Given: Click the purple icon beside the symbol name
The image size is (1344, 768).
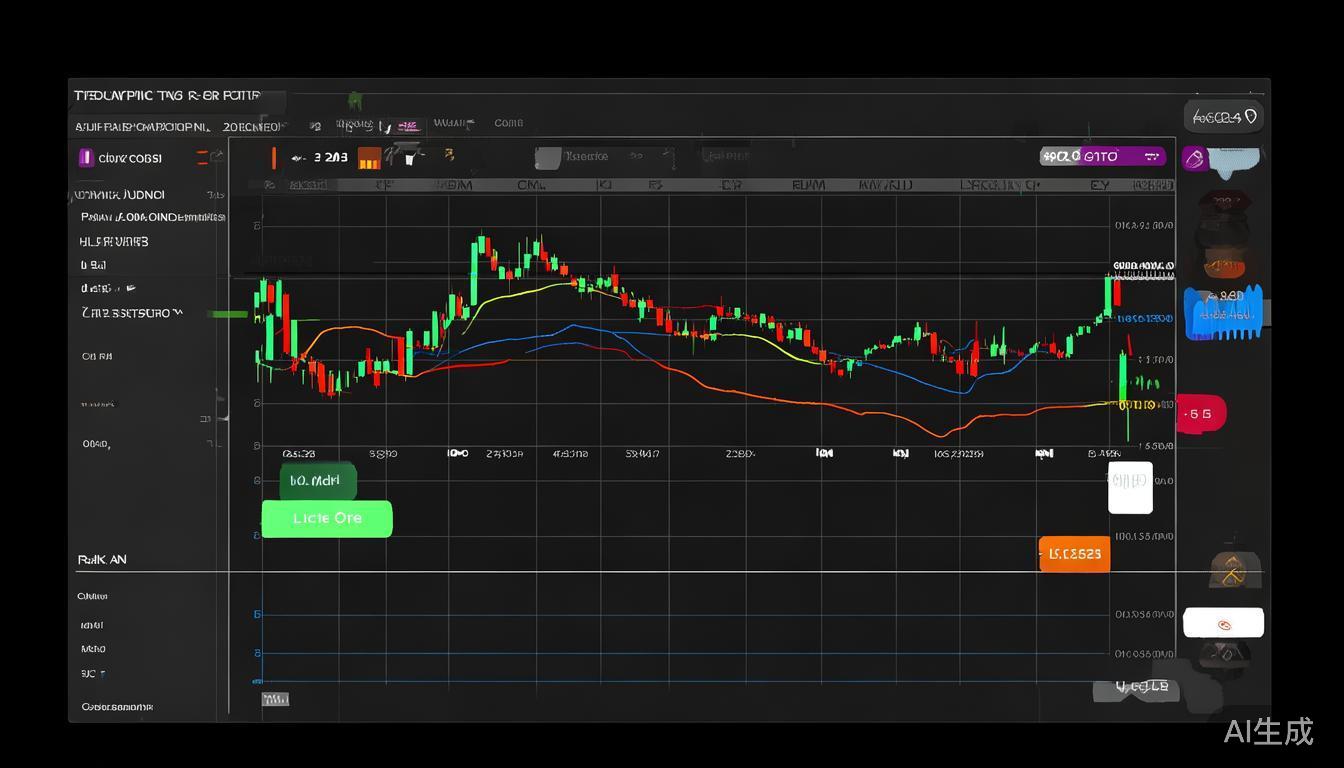Looking at the screenshot, I should click(85, 157).
